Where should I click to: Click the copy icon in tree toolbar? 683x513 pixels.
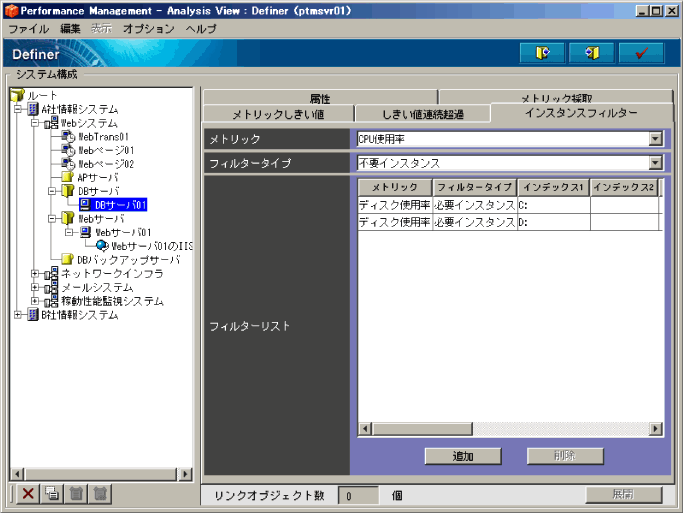tap(52, 493)
